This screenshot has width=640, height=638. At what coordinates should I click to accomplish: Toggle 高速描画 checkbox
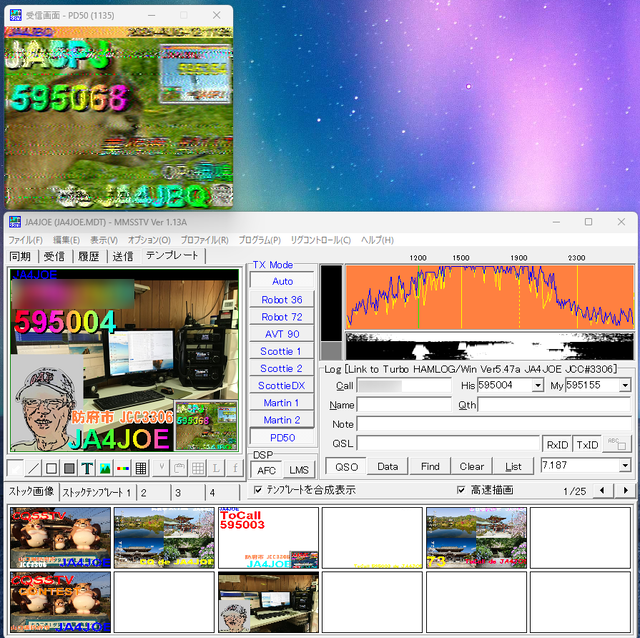coord(461,490)
